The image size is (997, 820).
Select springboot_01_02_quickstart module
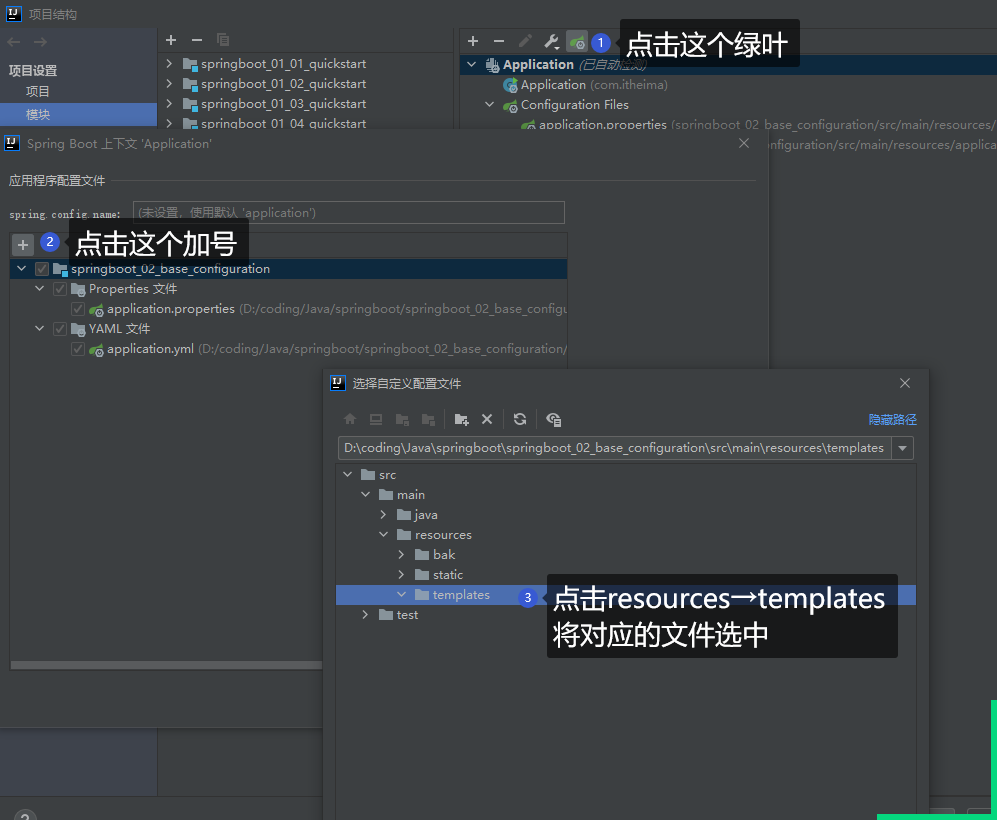pos(283,84)
